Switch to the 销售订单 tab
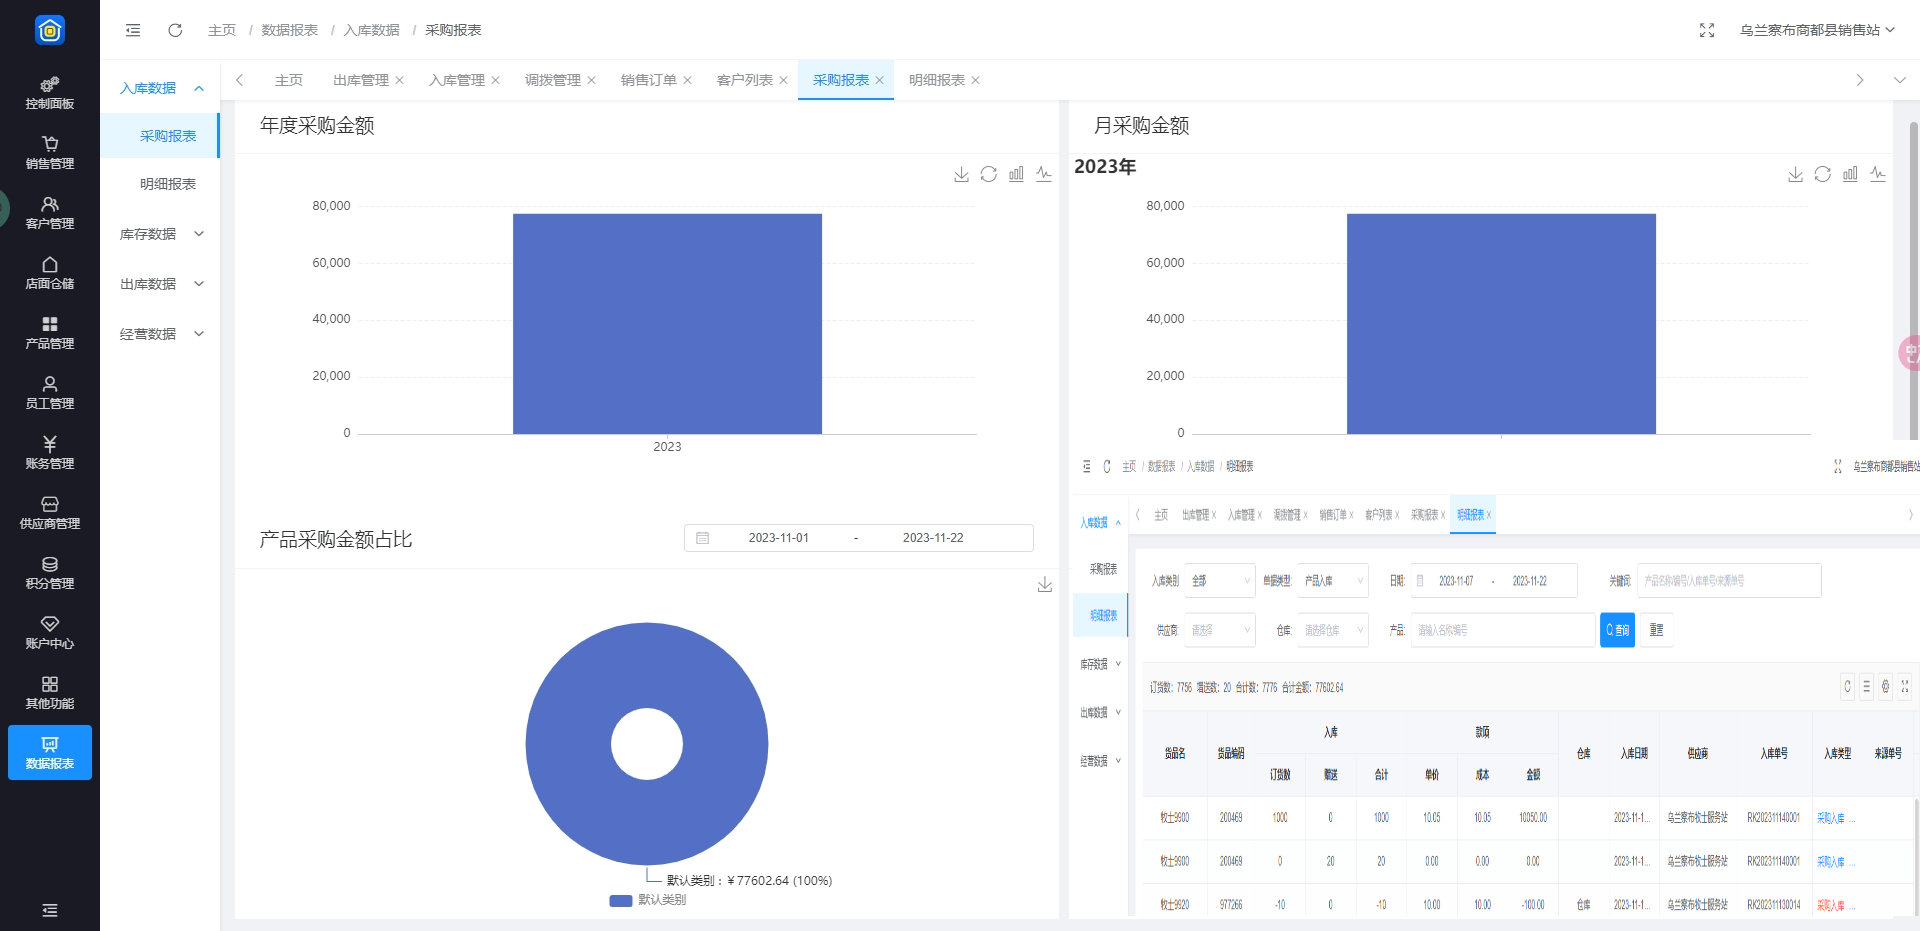Screen dimensions: 1920x931 [648, 80]
